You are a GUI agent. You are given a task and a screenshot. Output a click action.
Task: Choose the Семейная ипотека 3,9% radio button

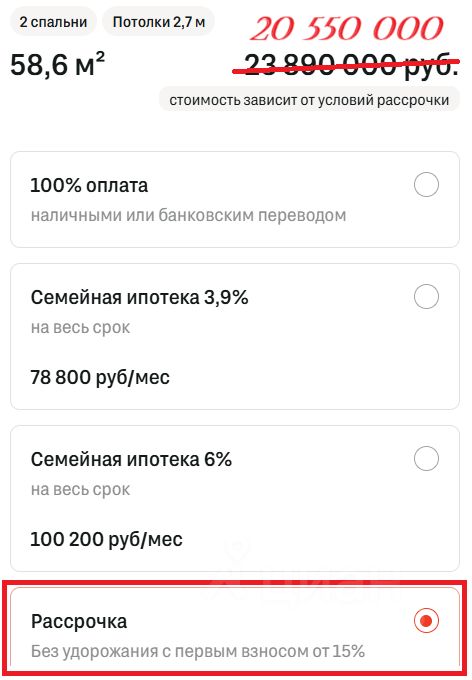point(426,297)
